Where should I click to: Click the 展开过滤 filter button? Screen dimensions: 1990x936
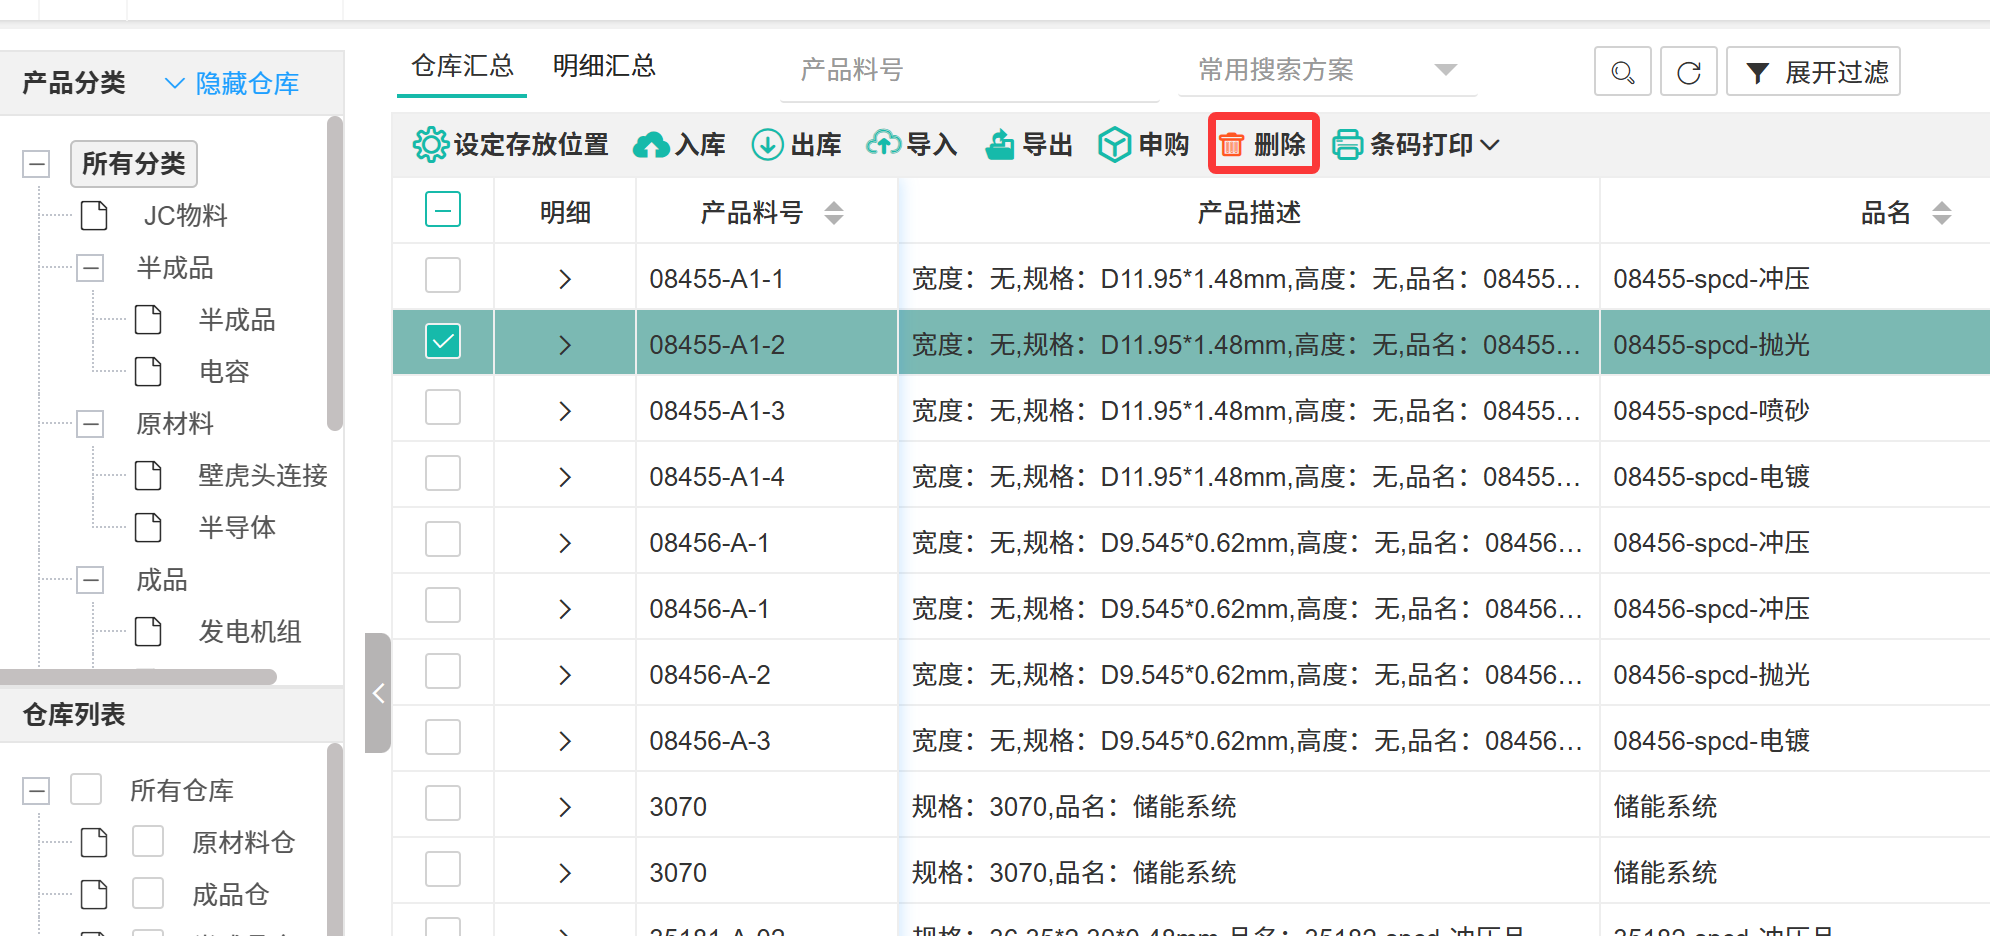1813,72
